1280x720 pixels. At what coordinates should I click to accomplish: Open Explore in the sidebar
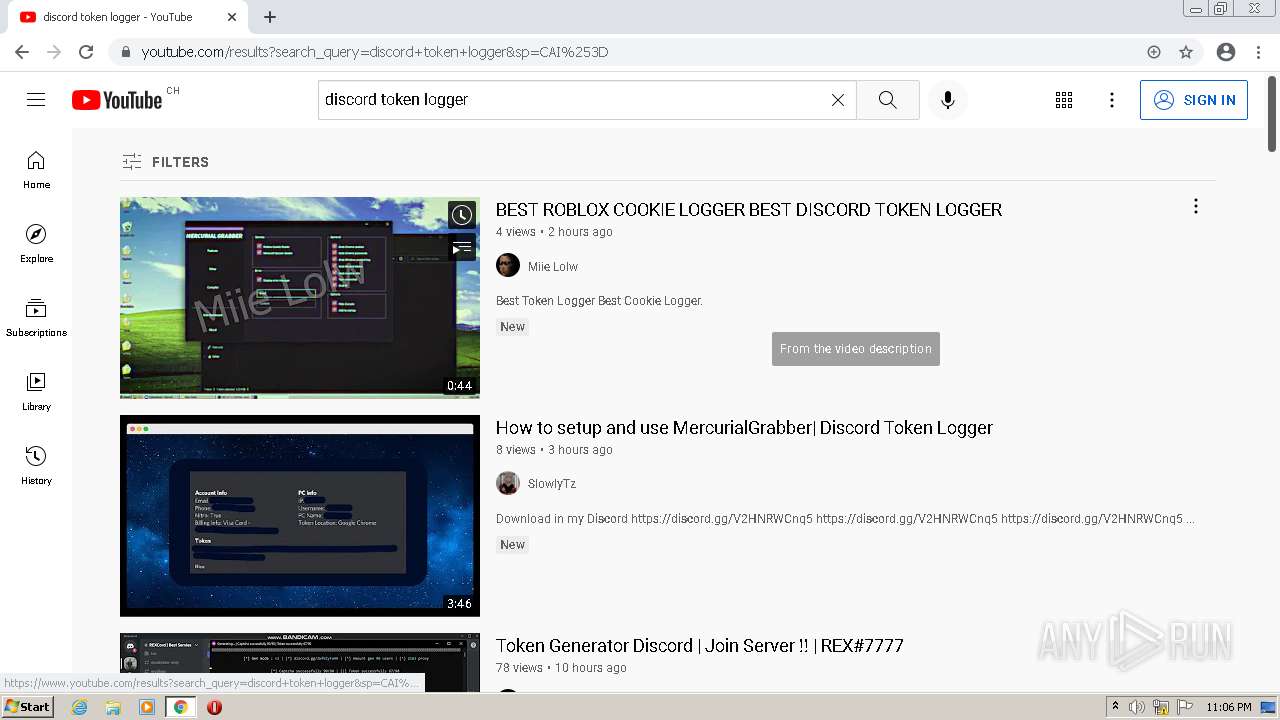click(x=36, y=244)
